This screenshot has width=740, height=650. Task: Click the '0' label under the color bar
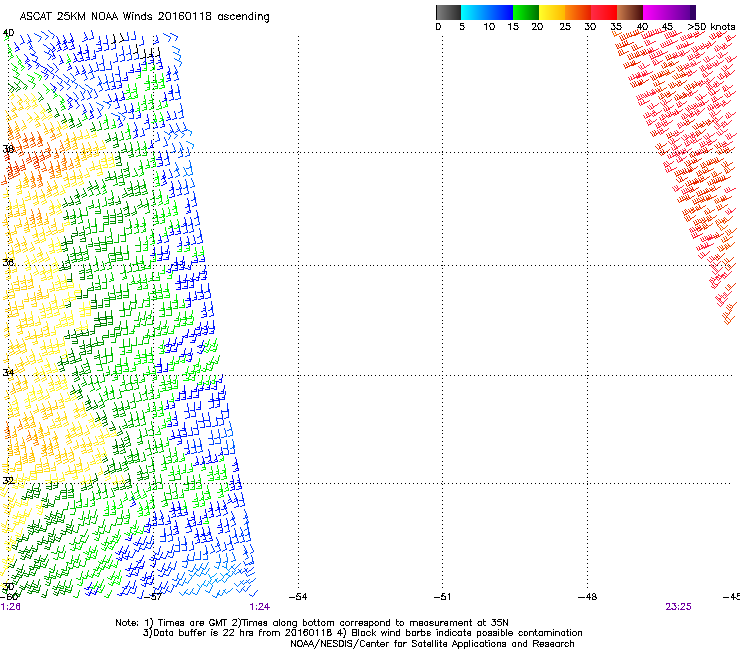point(438,27)
